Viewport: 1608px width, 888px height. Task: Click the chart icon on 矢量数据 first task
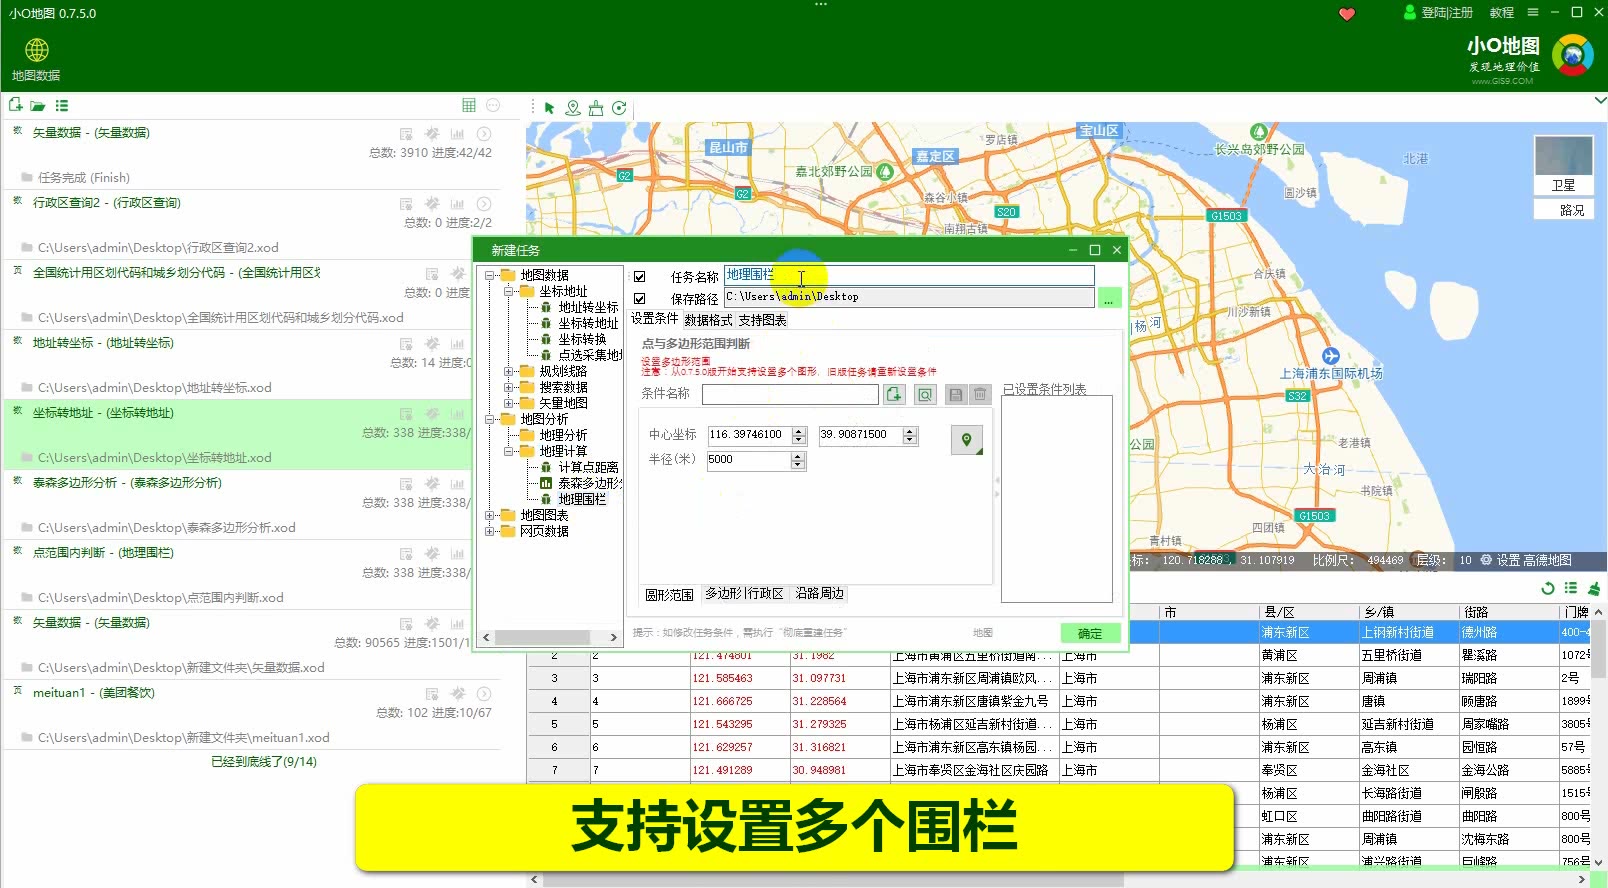click(457, 133)
